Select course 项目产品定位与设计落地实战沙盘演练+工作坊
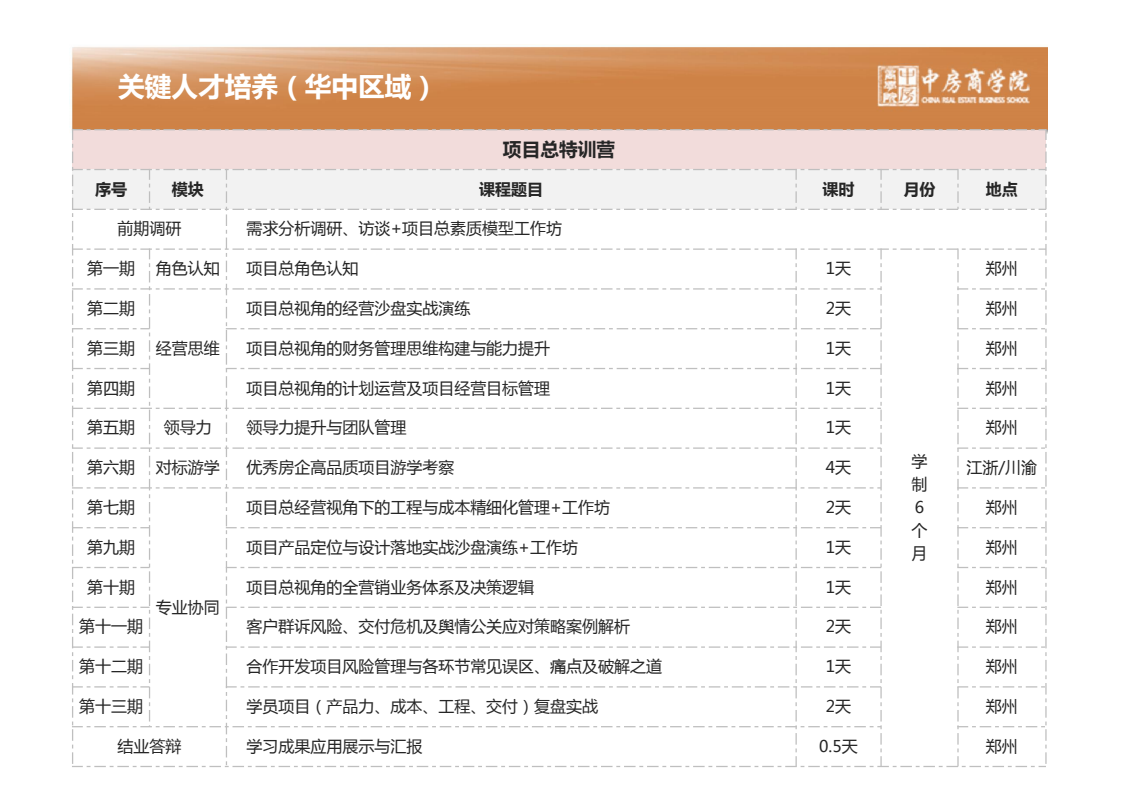The height and width of the screenshot is (789, 1121). point(412,547)
